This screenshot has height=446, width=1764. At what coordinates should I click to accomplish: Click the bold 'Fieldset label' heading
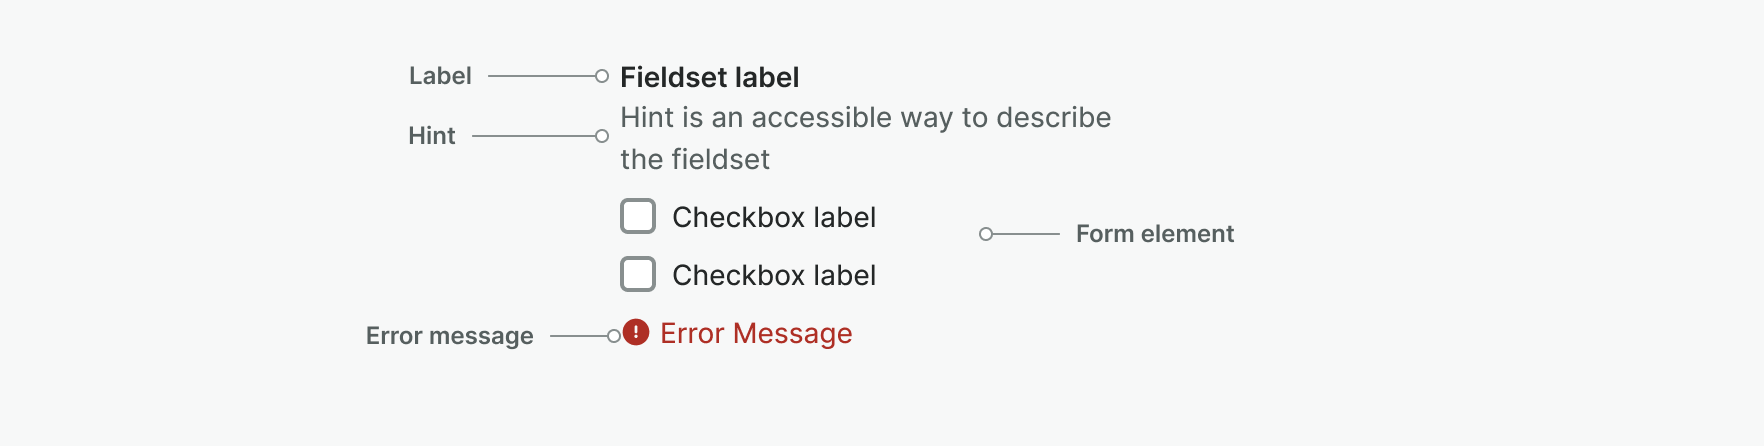[x=709, y=77]
